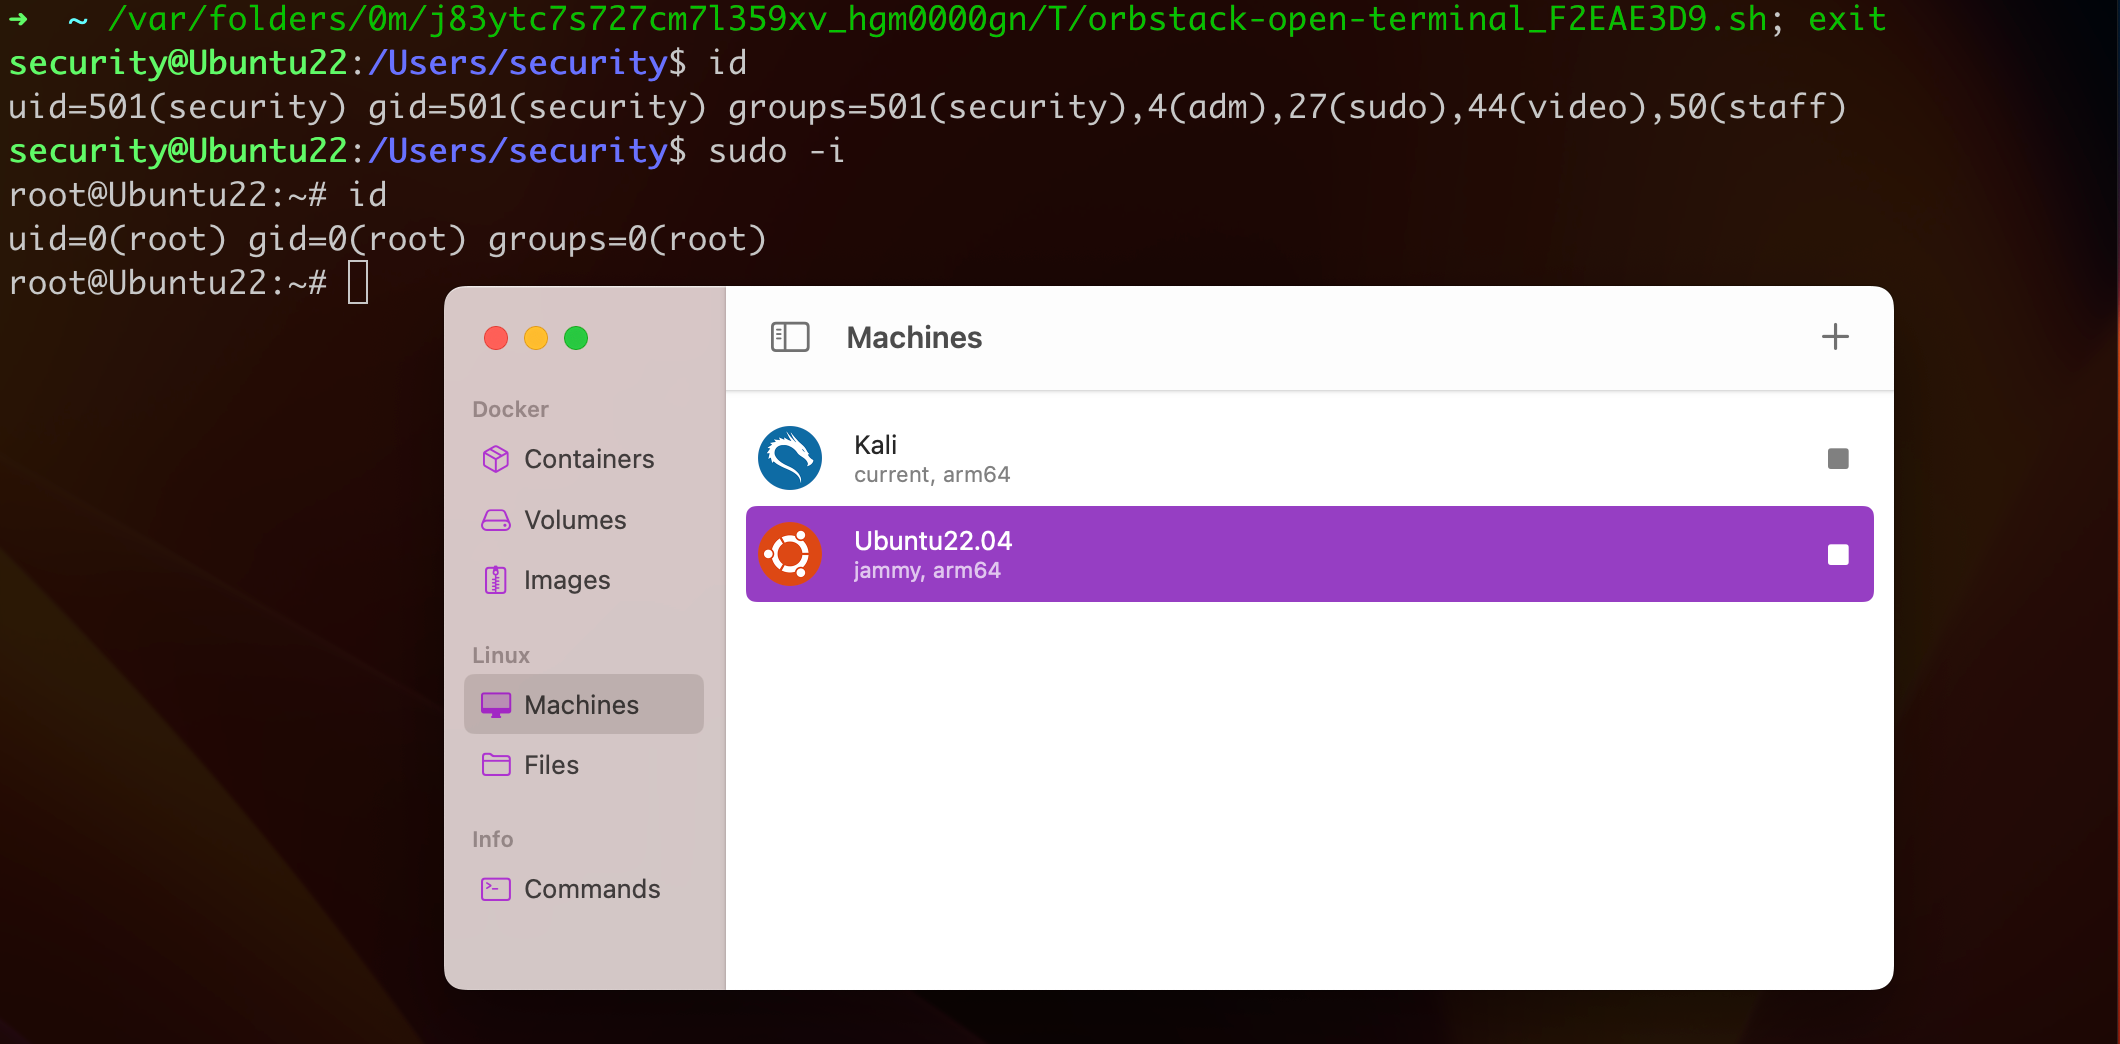Stop the Ubuntu22.04 machine
The height and width of the screenshot is (1044, 2120).
(x=1838, y=555)
